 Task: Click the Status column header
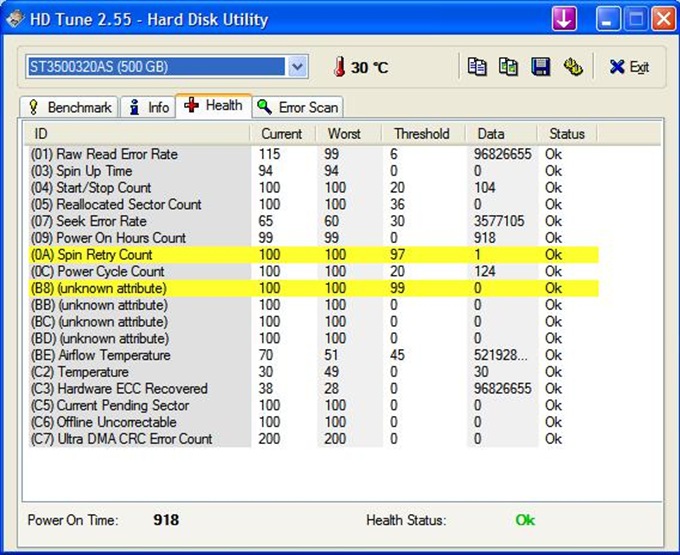566,134
